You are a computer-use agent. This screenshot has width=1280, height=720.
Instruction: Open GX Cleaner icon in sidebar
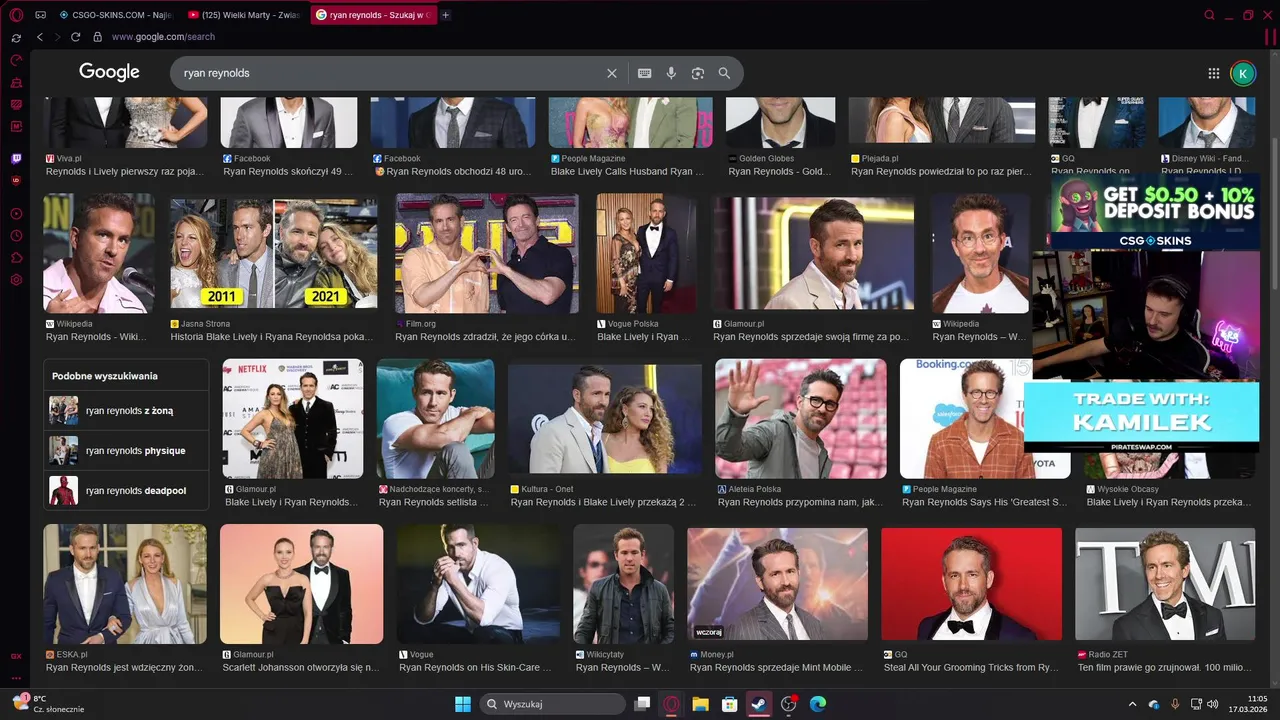click(x=16, y=82)
